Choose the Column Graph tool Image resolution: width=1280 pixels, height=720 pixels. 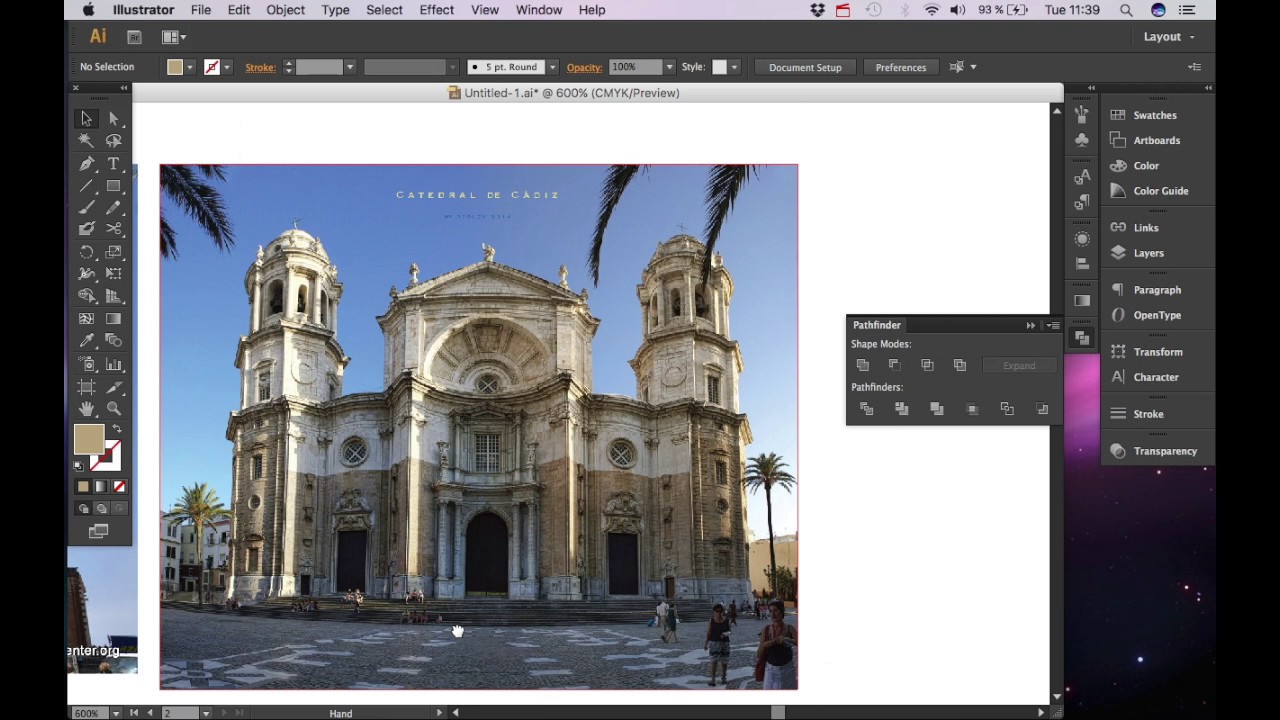(114, 364)
